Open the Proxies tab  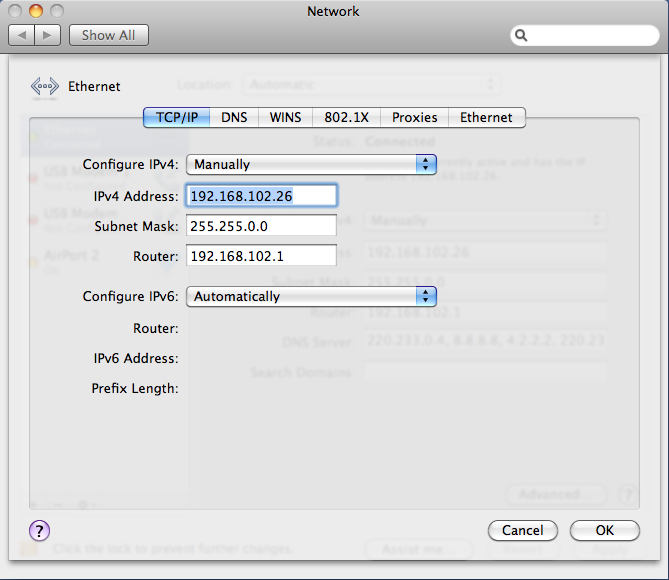415,117
